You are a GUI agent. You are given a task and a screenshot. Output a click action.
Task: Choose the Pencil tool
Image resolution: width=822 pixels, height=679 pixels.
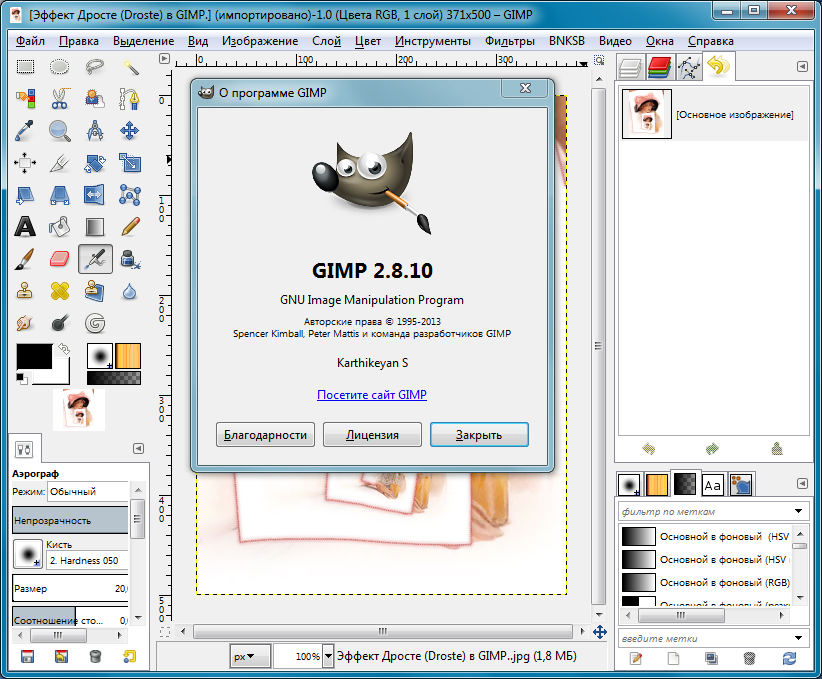click(129, 226)
